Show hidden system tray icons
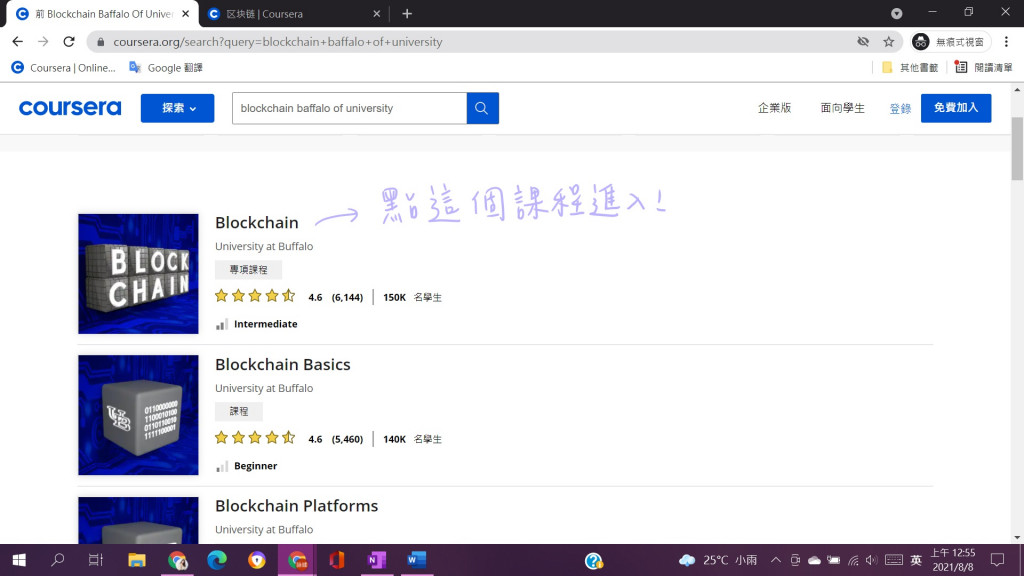 776,560
